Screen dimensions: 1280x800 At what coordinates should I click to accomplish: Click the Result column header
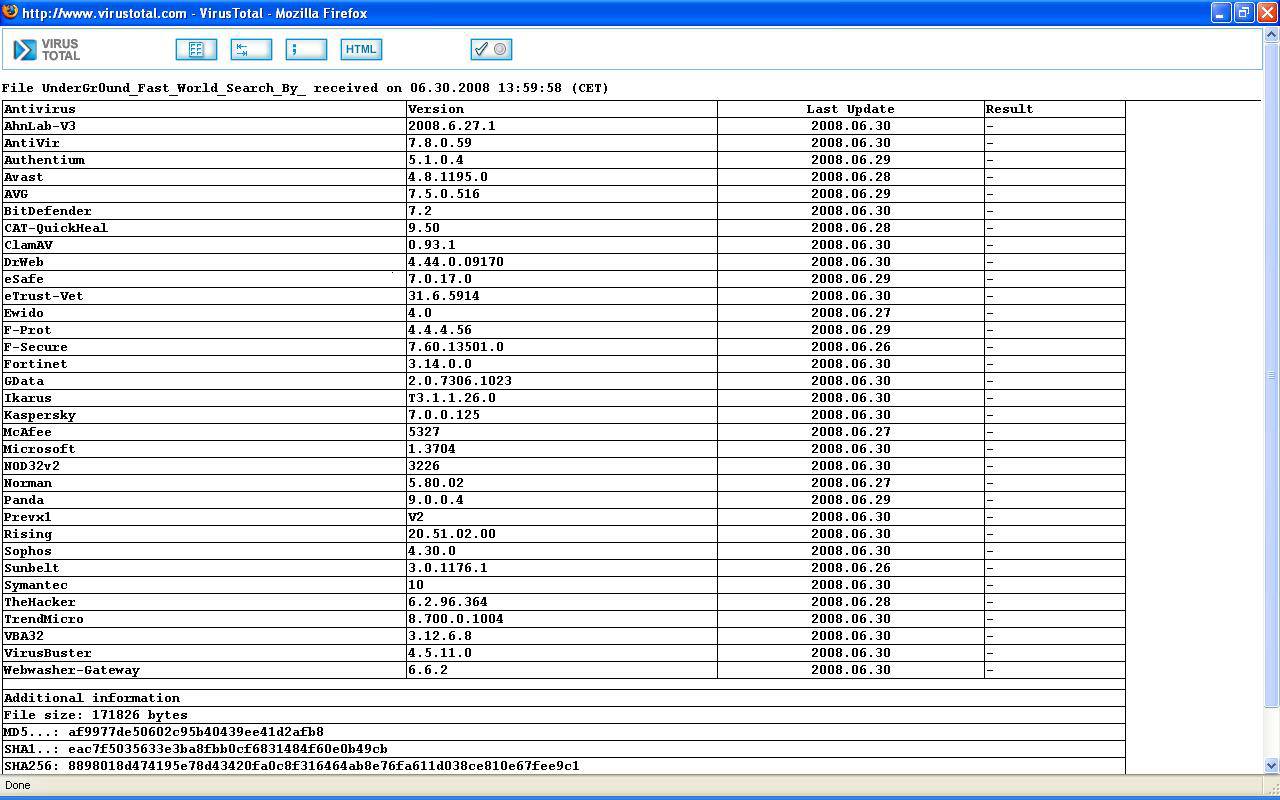click(x=1010, y=109)
